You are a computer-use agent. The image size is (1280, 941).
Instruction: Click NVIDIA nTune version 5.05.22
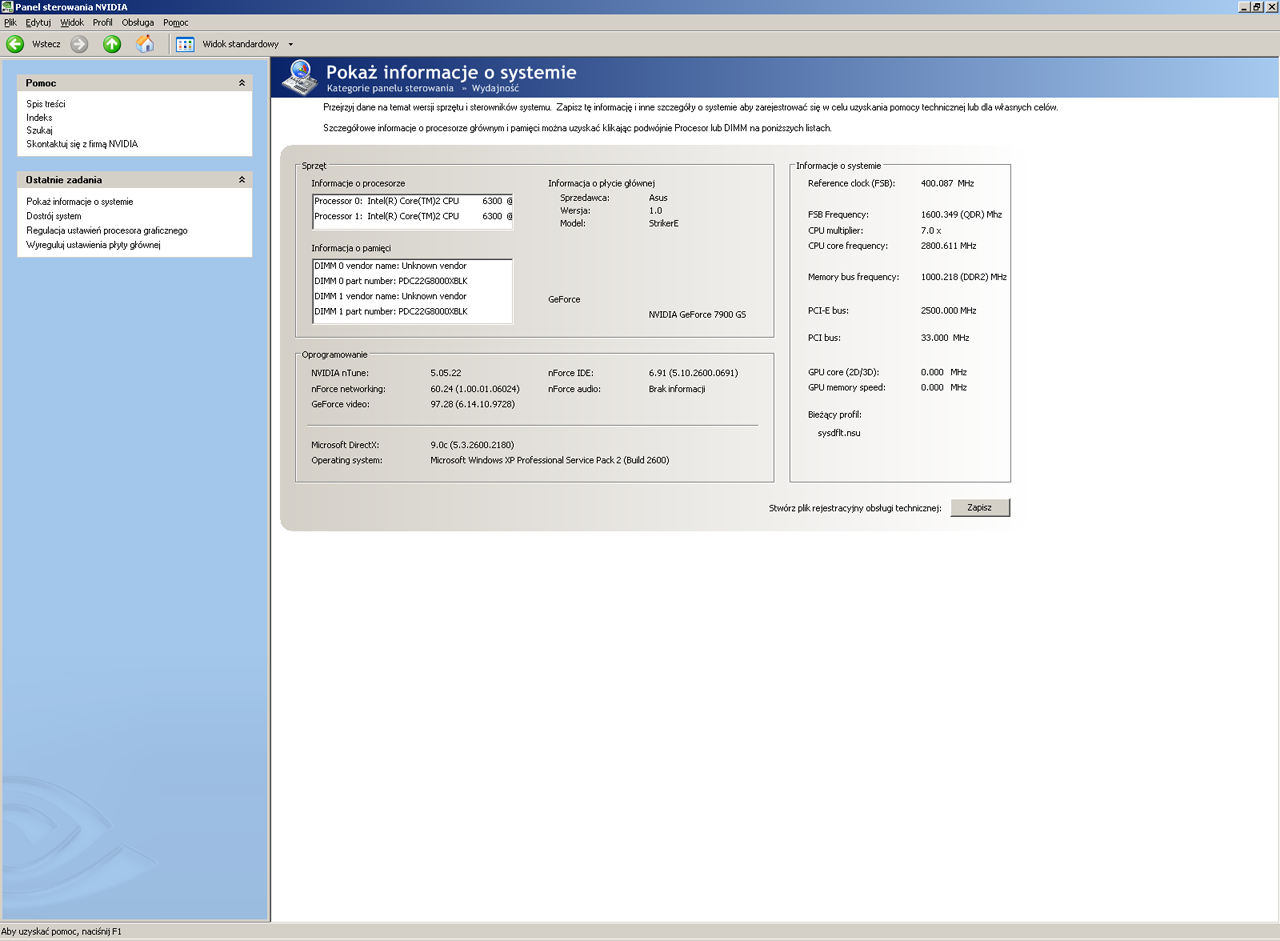pos(445,373)
